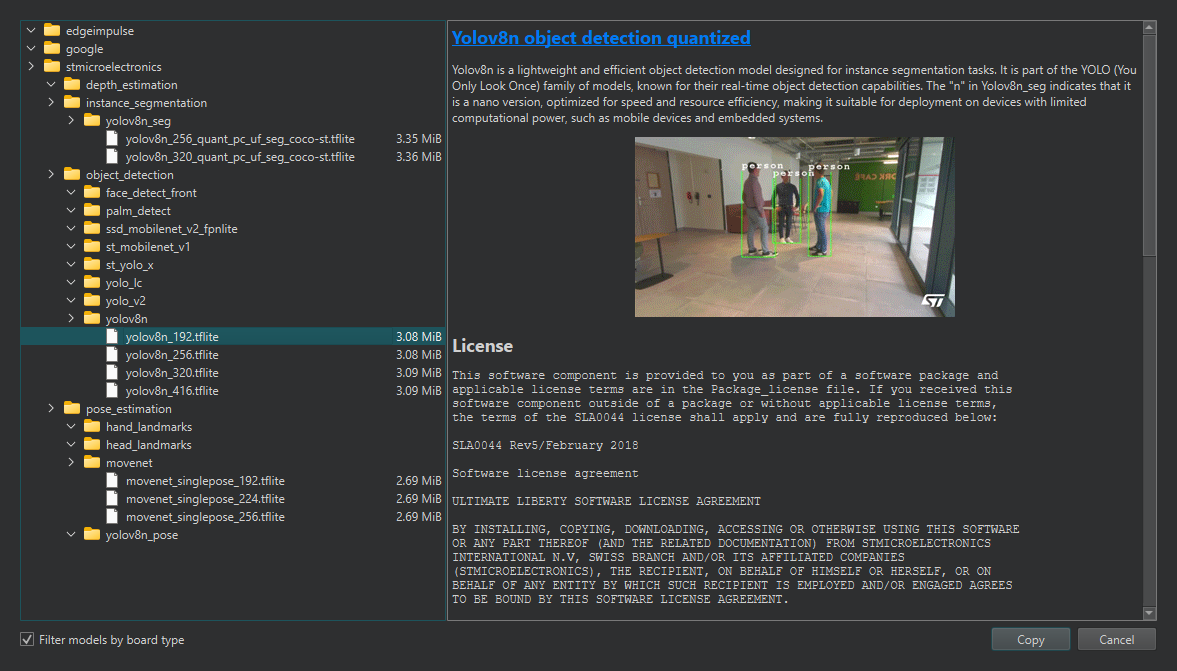The width and height of the screenshot is (1177, 671).
Task: Click file icon of yolov8n_320.tflite
Action: coord(112,373)
